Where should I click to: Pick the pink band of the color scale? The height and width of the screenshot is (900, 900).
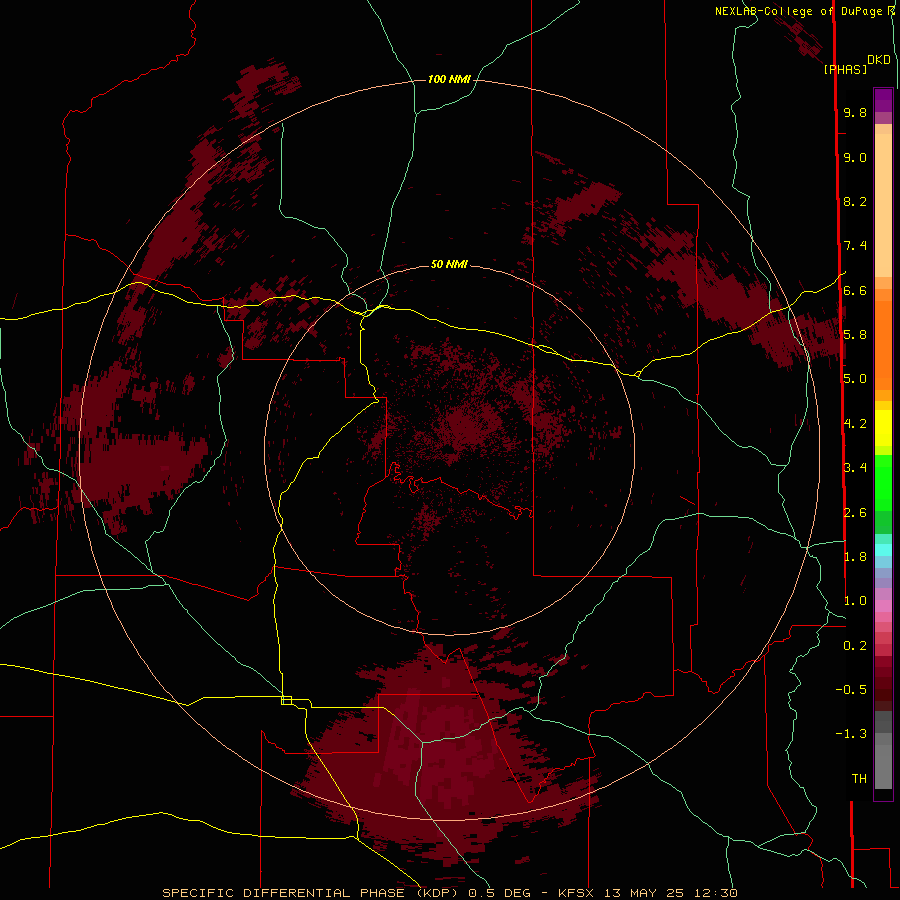click(x=883, y=606)
